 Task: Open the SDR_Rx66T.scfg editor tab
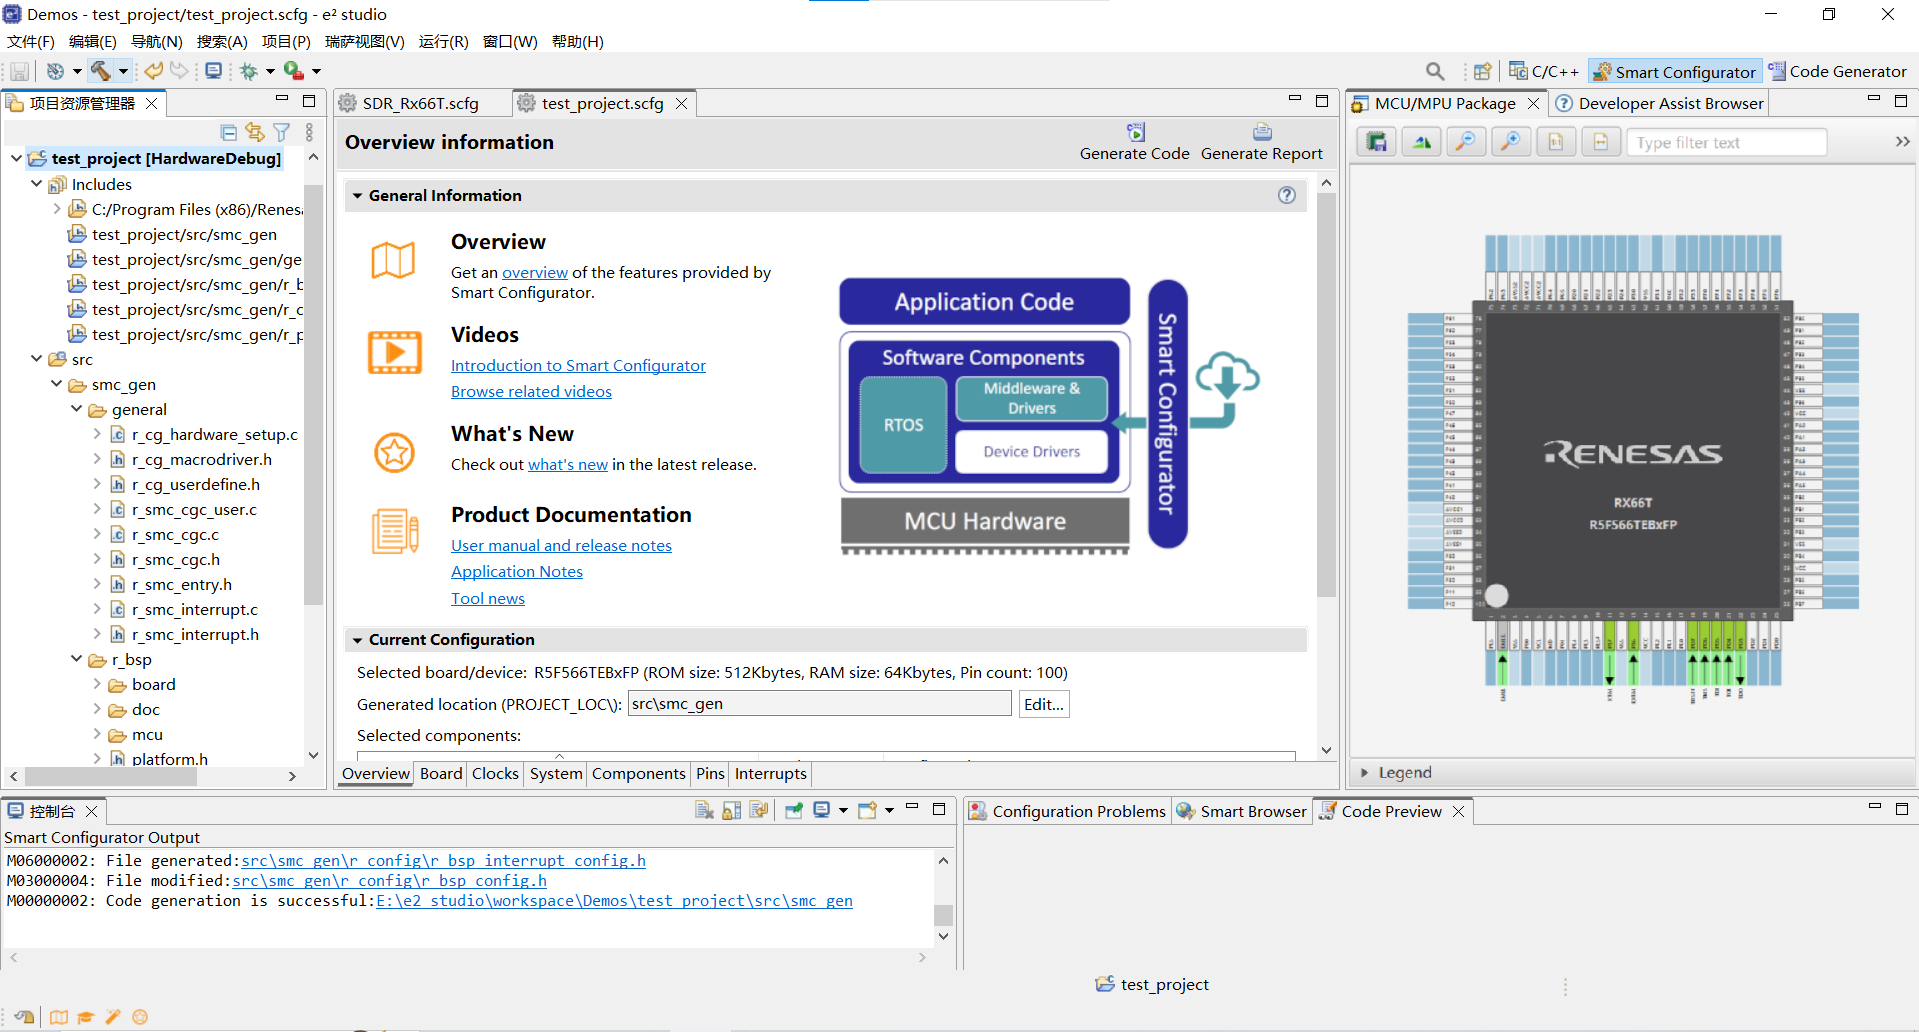click(x=421, y=103)
